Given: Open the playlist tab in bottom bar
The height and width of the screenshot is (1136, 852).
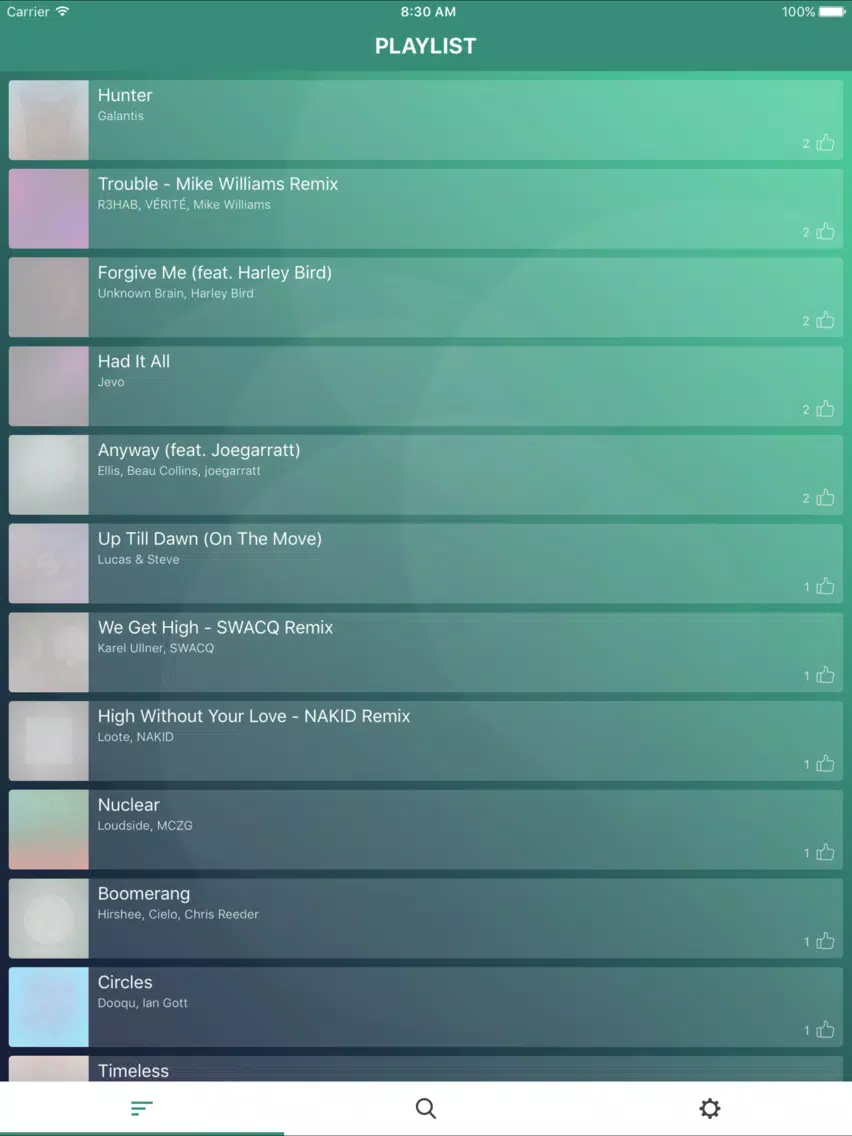Looking at the screenshot, I should 142,1108.
